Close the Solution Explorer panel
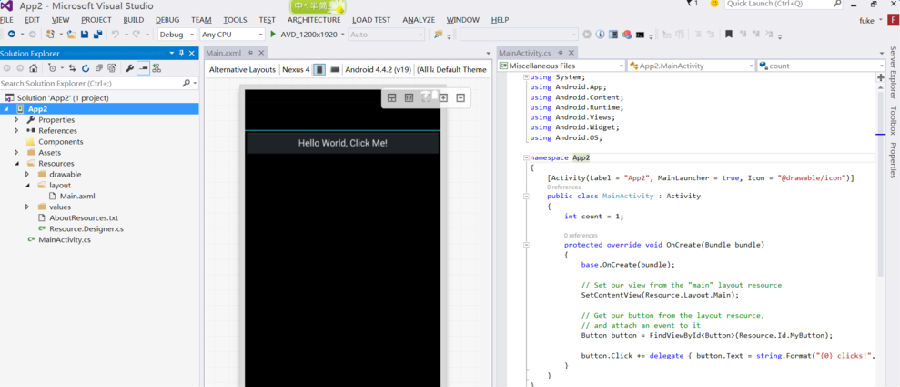 [x=192, y=53]
